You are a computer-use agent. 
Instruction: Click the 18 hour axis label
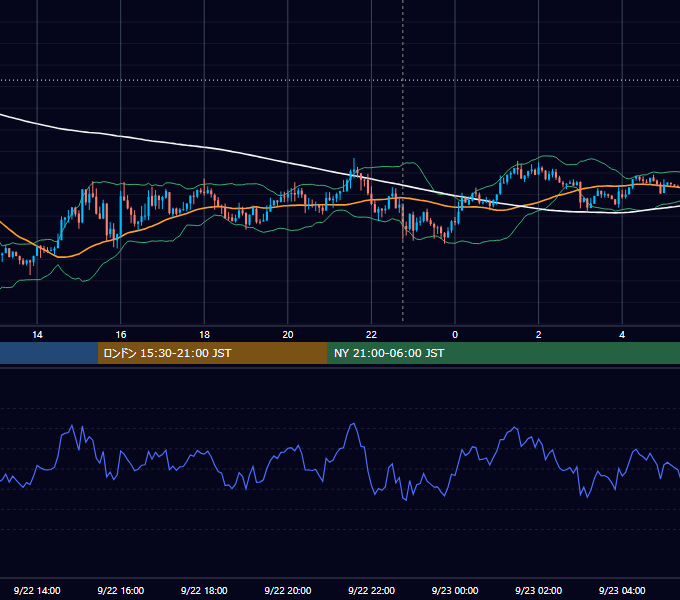(204, 335)
